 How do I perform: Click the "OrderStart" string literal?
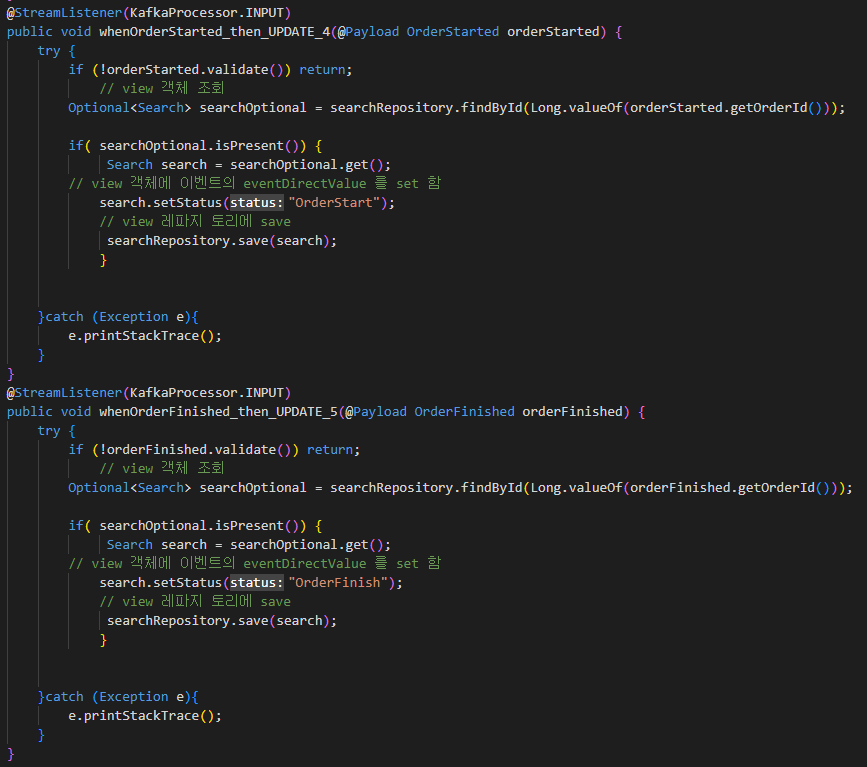pos(335,202)
